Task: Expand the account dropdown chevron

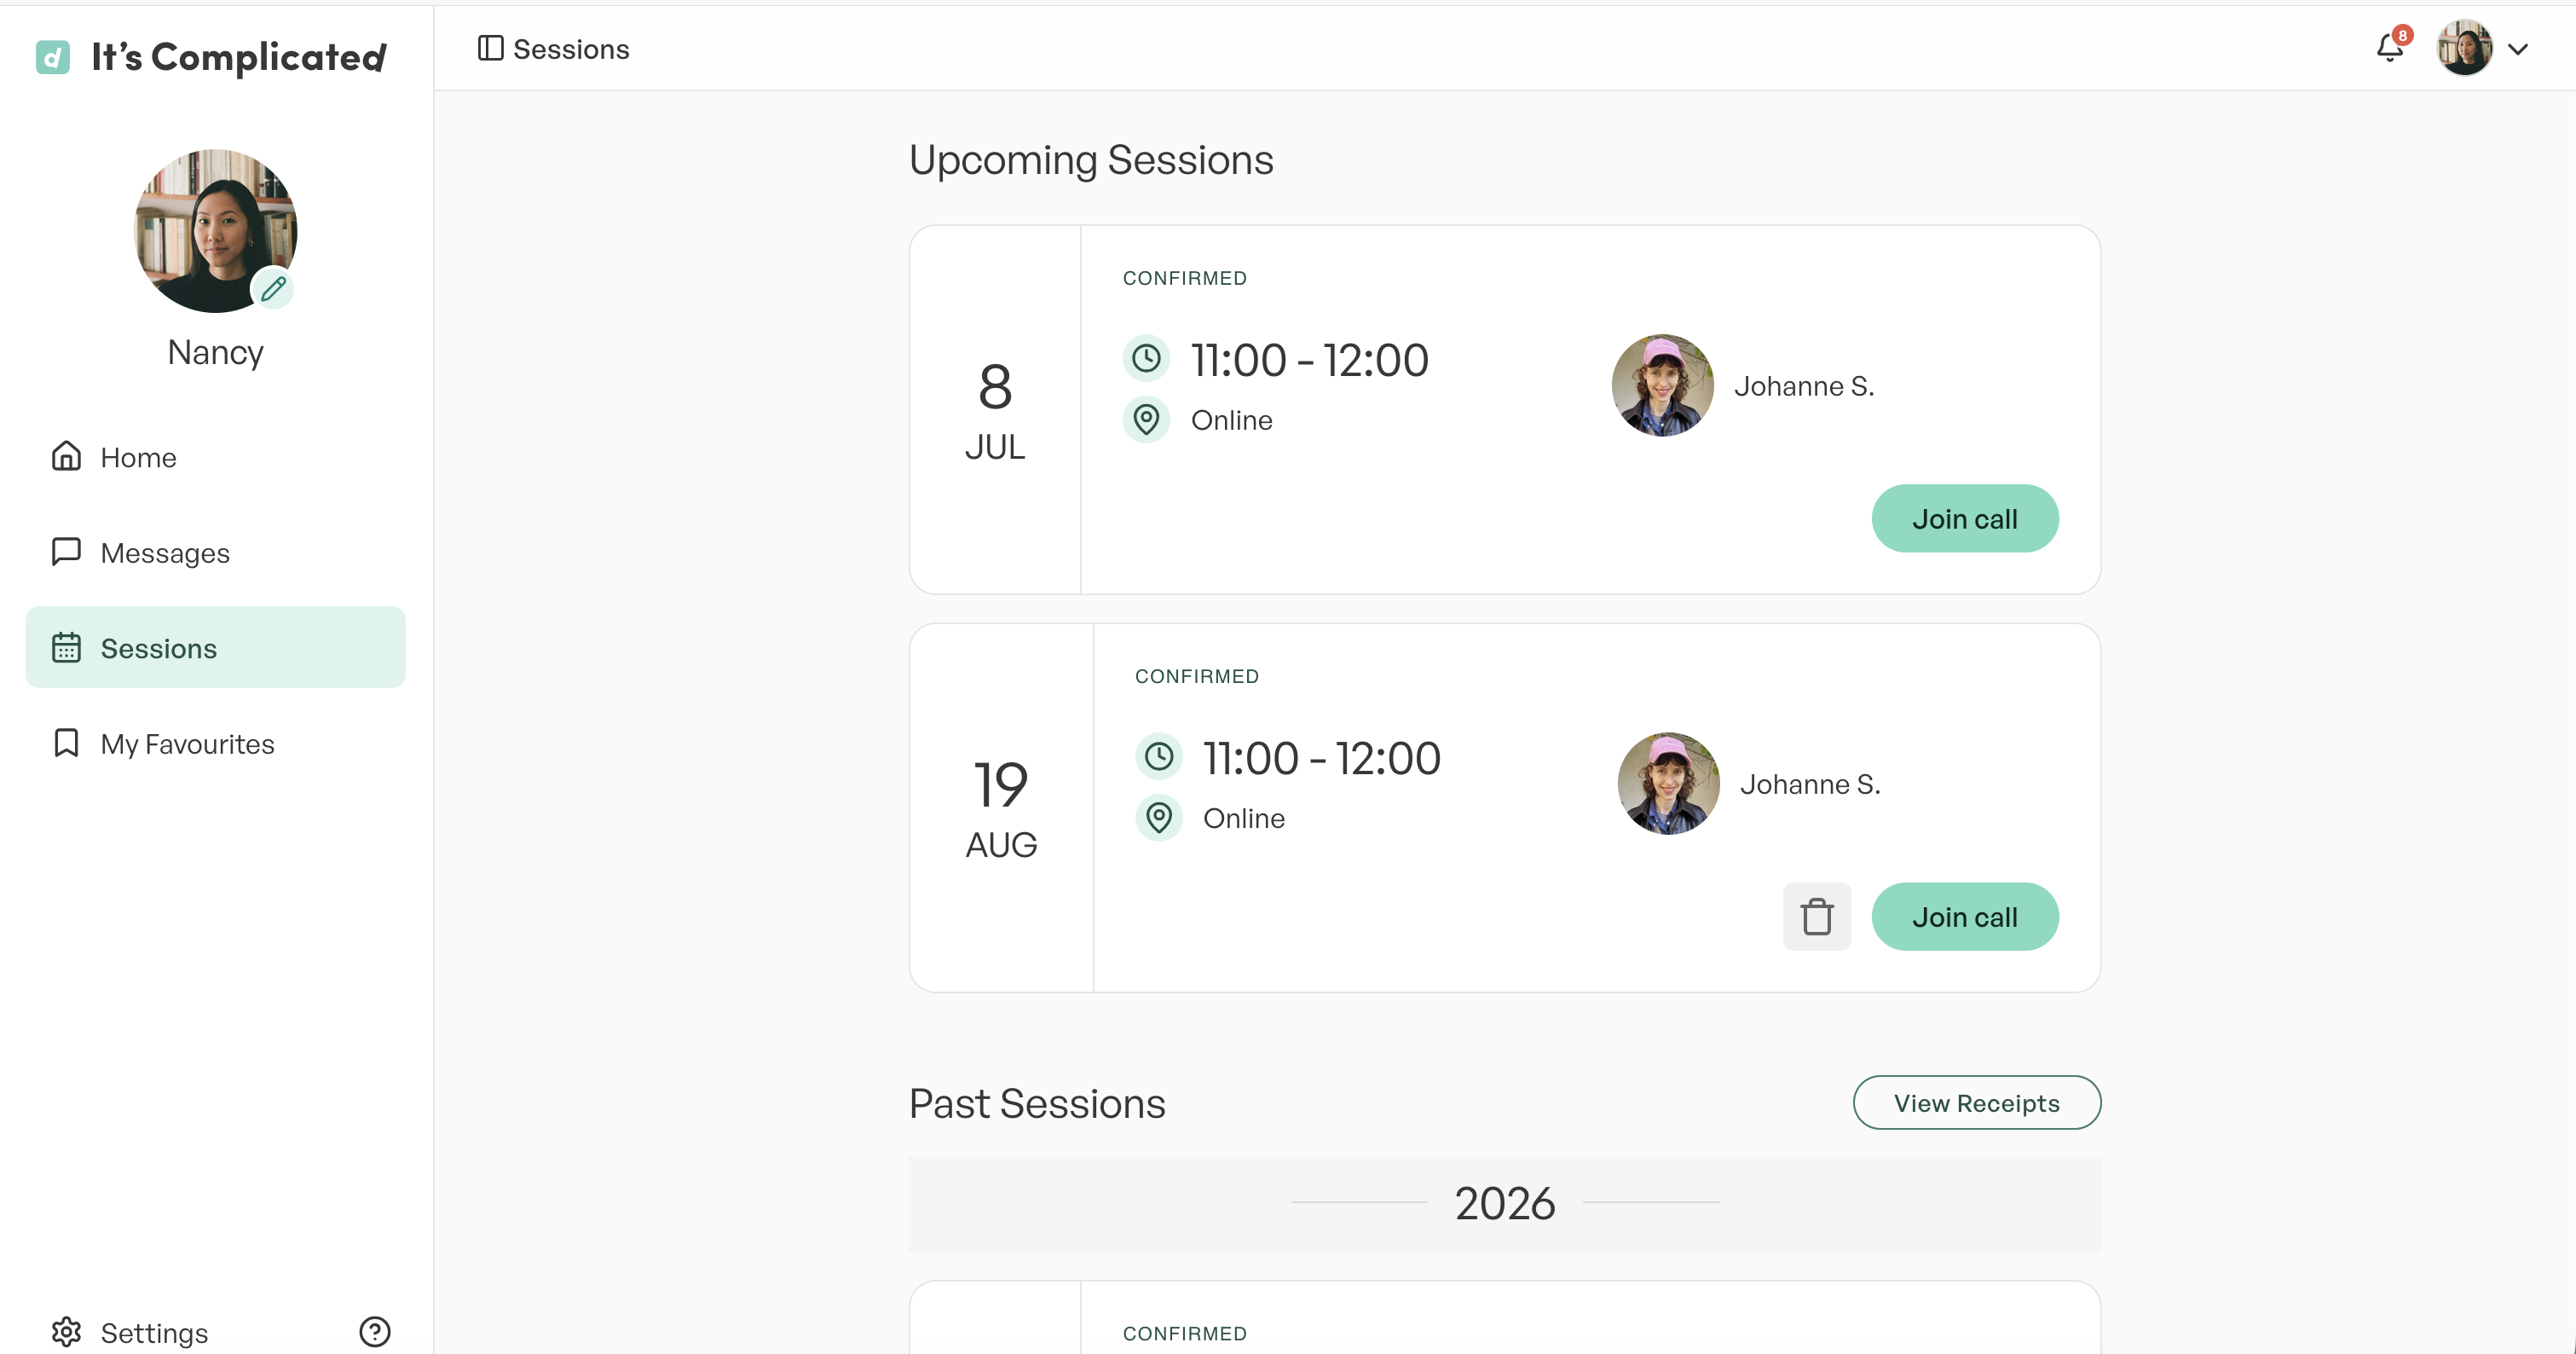Action: (2518, 49)
